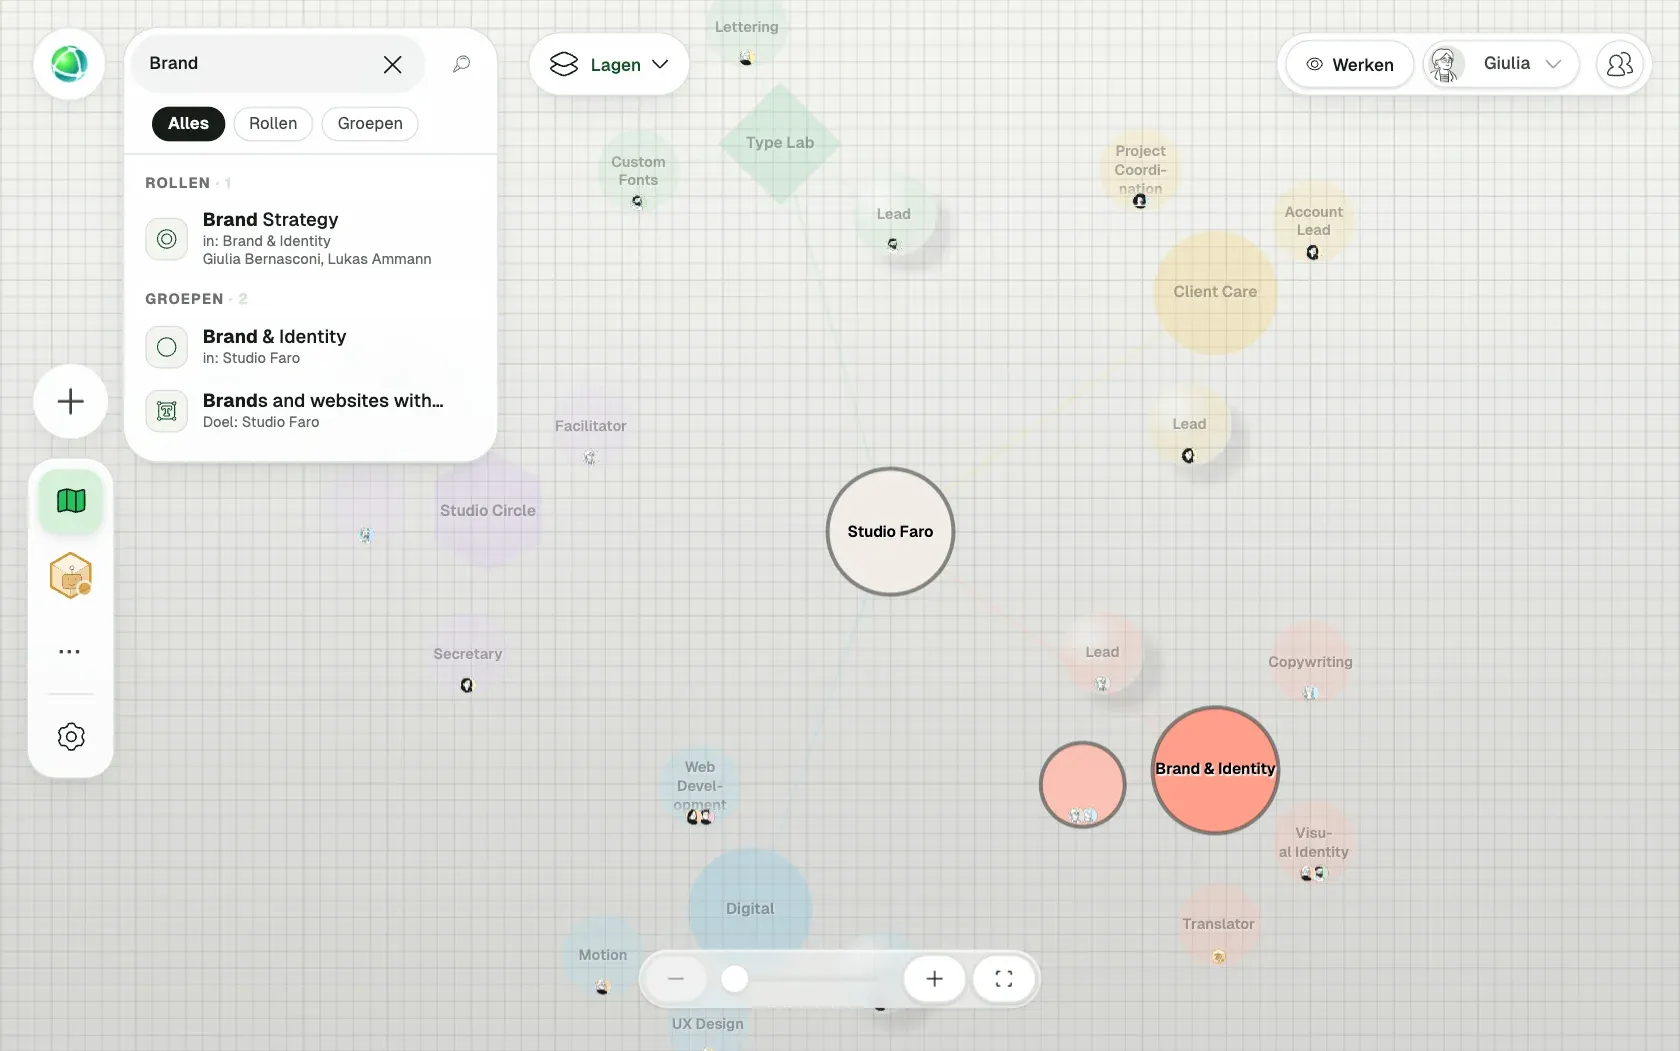Viewport: 1680px width, 1051px height.
Task: Open the orange hexagon box icon
Action: [x=71, y=576]
